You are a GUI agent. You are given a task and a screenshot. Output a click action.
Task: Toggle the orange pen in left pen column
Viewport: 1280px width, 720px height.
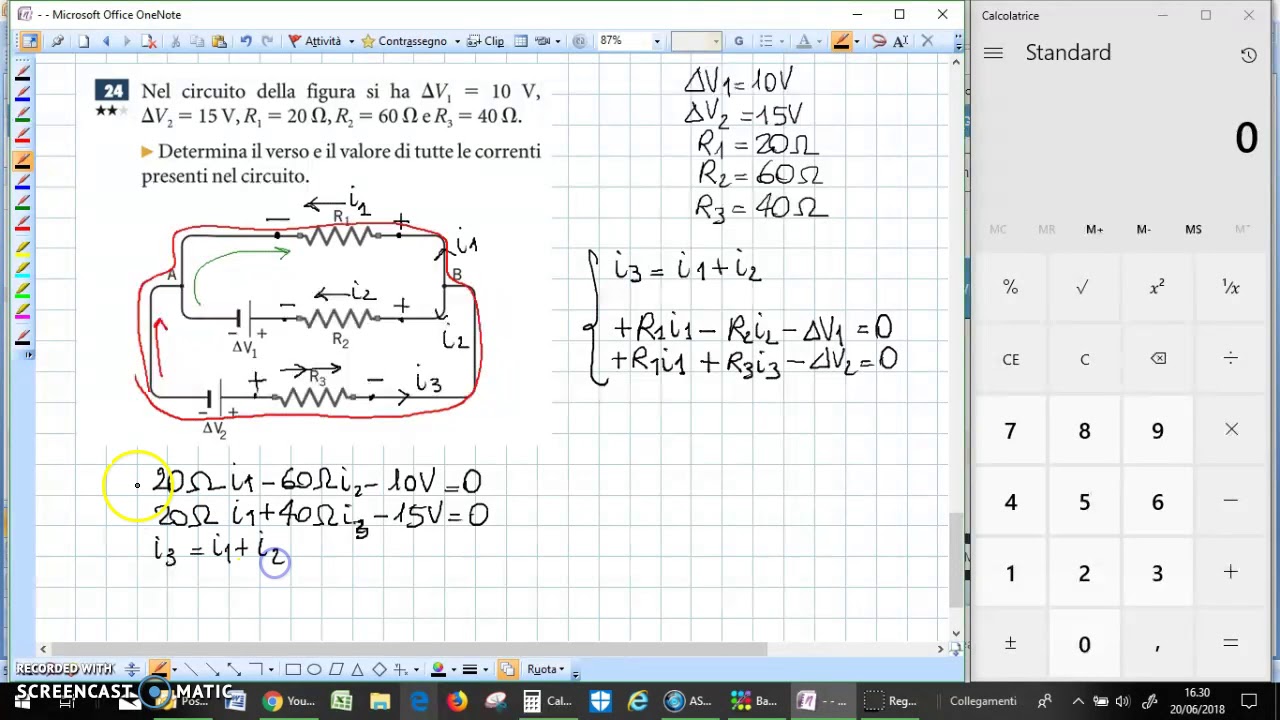point(22,160)
